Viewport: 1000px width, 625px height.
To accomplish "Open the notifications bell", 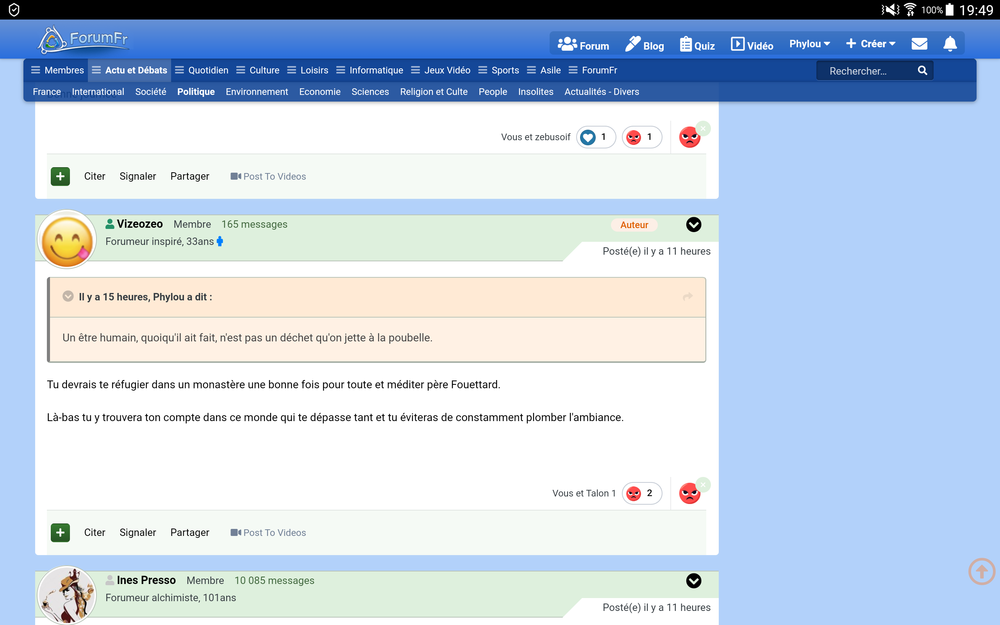I will pyautogui.click(x=950, y=43).
